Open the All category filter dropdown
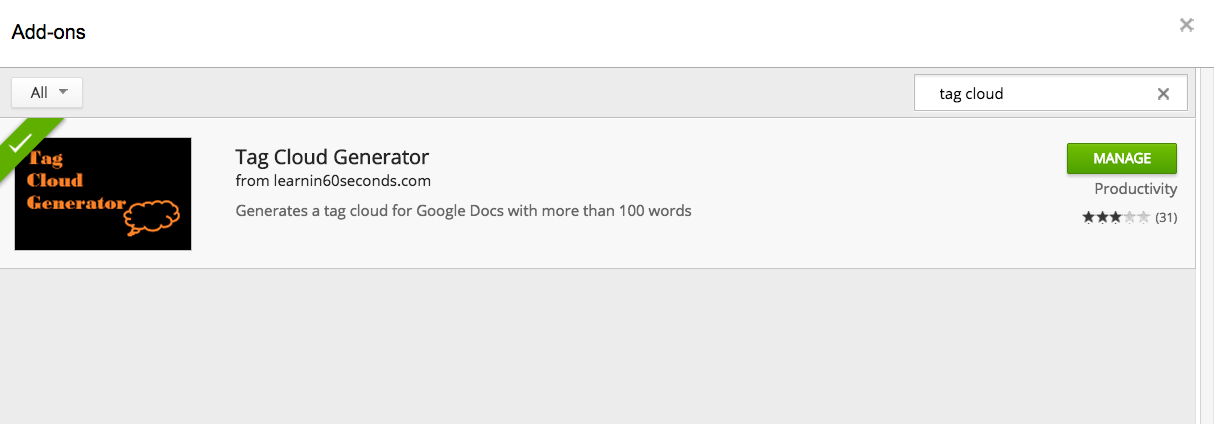Image resolution: width=1214 pixels, height=424 pixels. 47,92
